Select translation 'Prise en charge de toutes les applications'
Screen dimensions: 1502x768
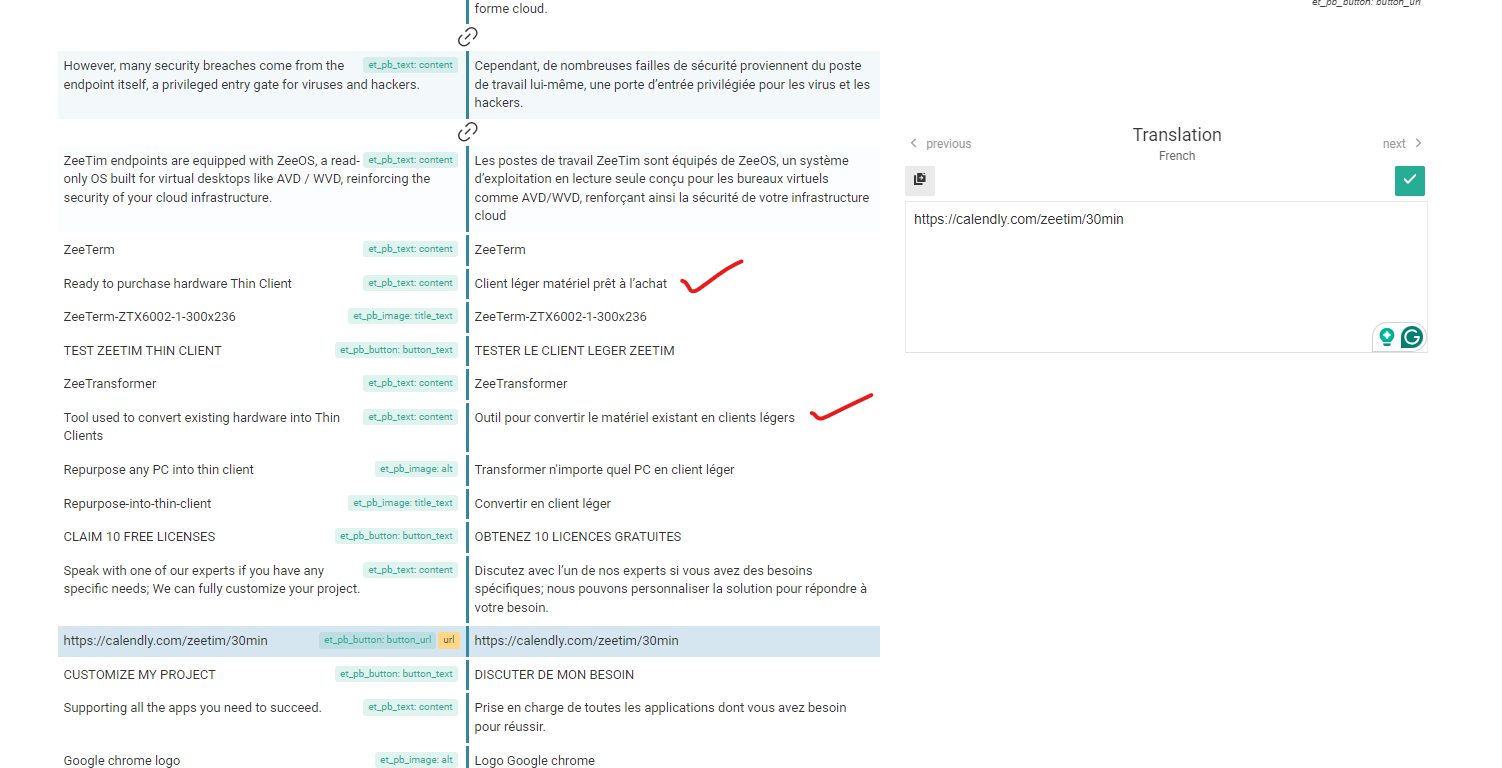click(x=661, y=717)
